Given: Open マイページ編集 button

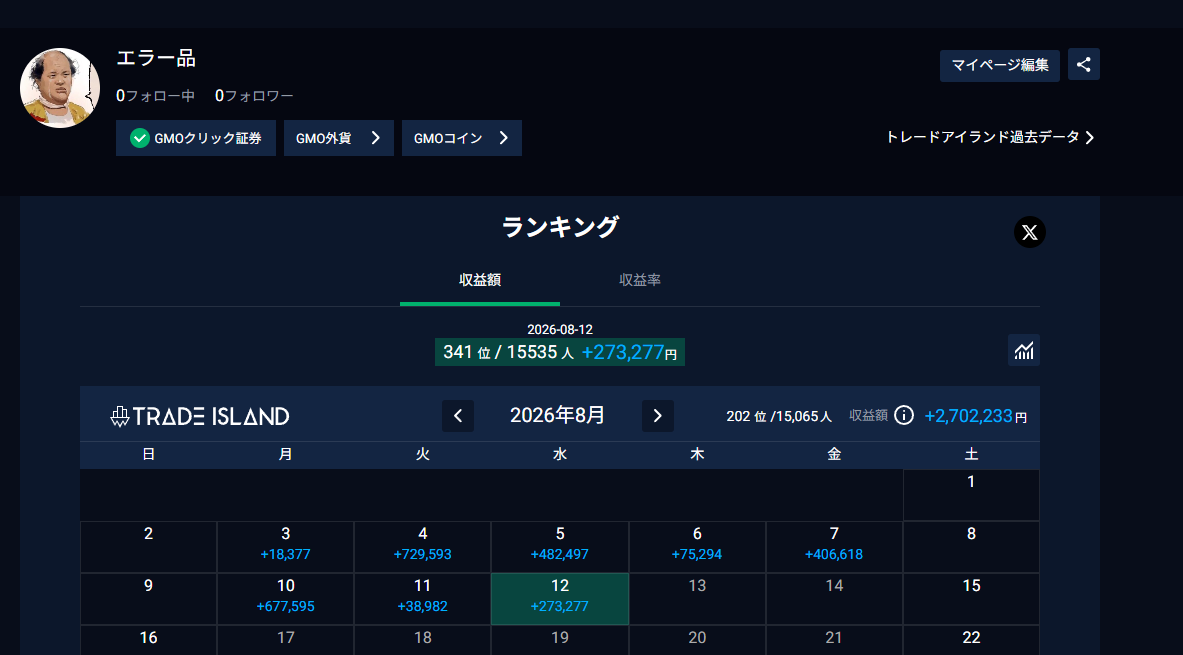Looking at the screenshot, I should pos(1000,66).
